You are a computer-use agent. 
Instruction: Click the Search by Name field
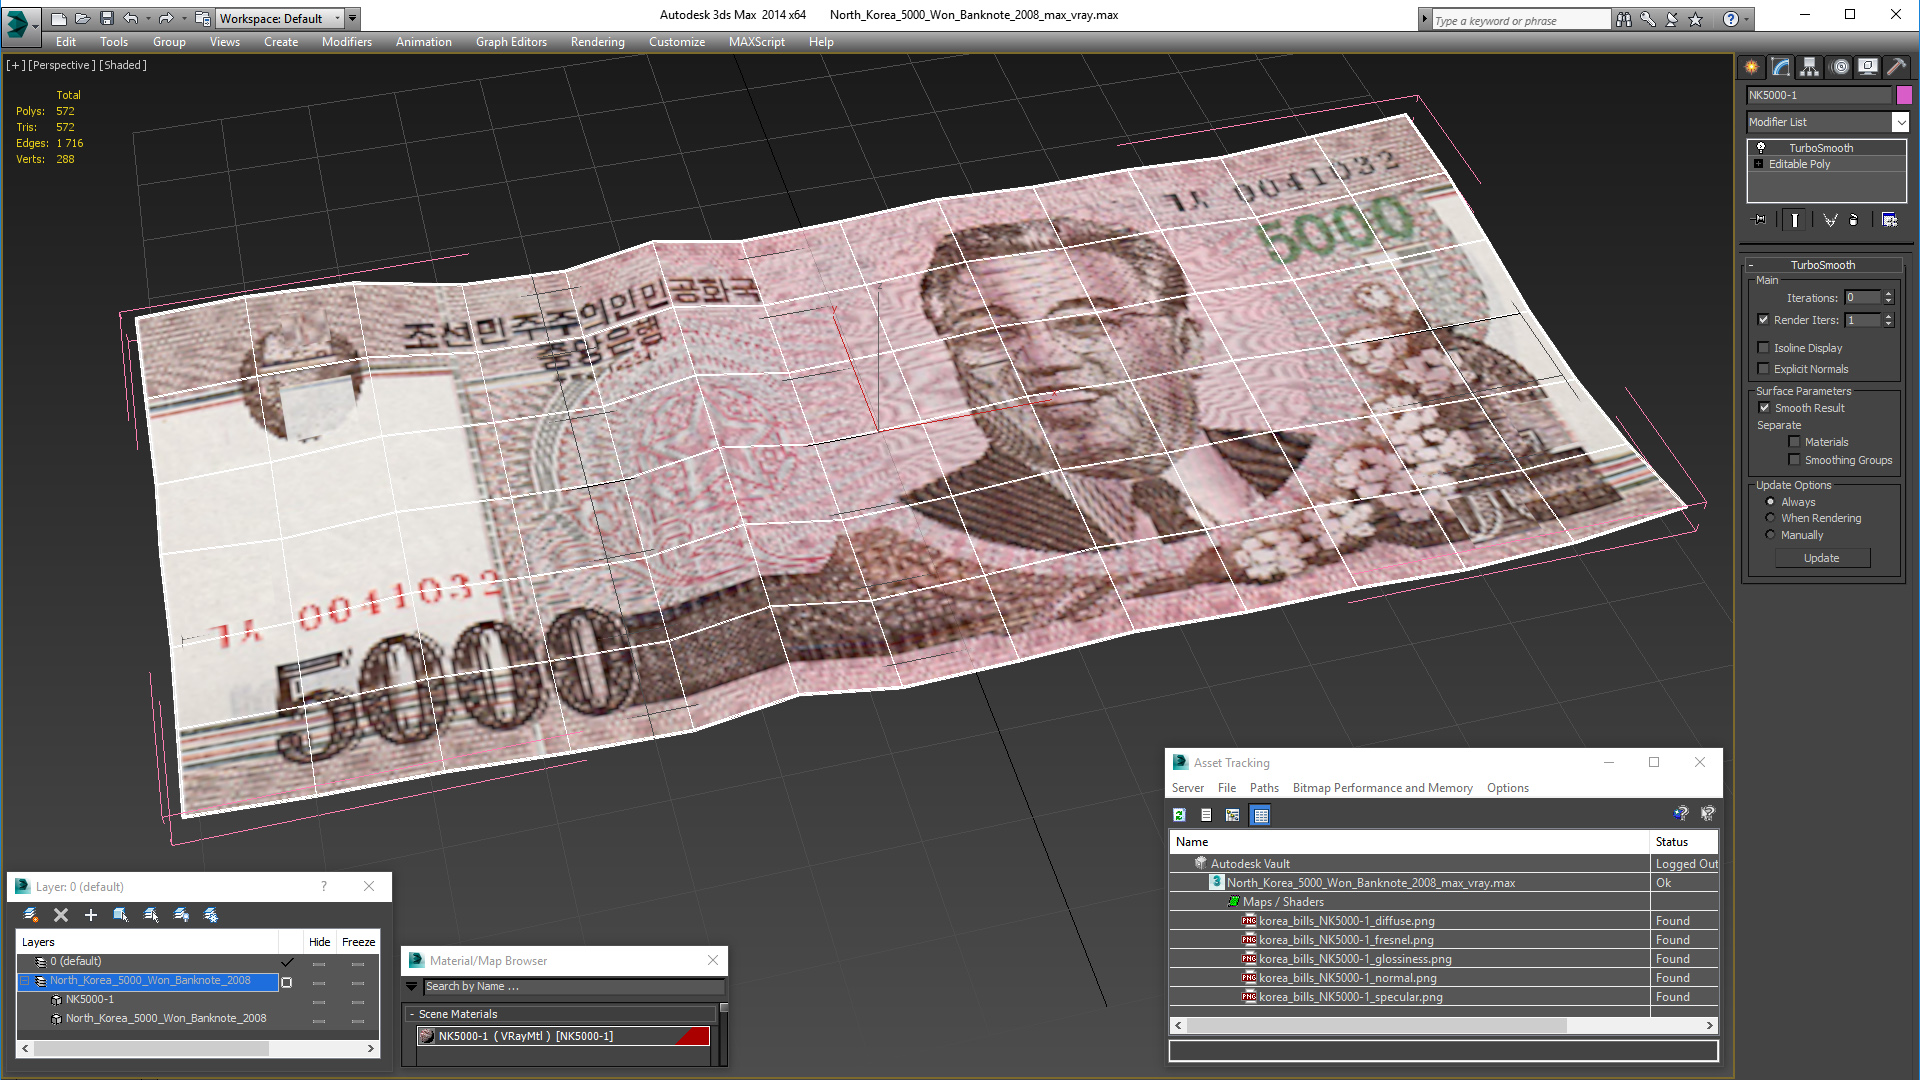click(574, 986)
